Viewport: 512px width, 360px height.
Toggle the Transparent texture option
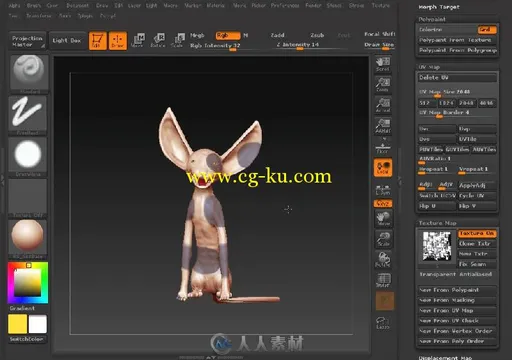click(x=437, y=274)
